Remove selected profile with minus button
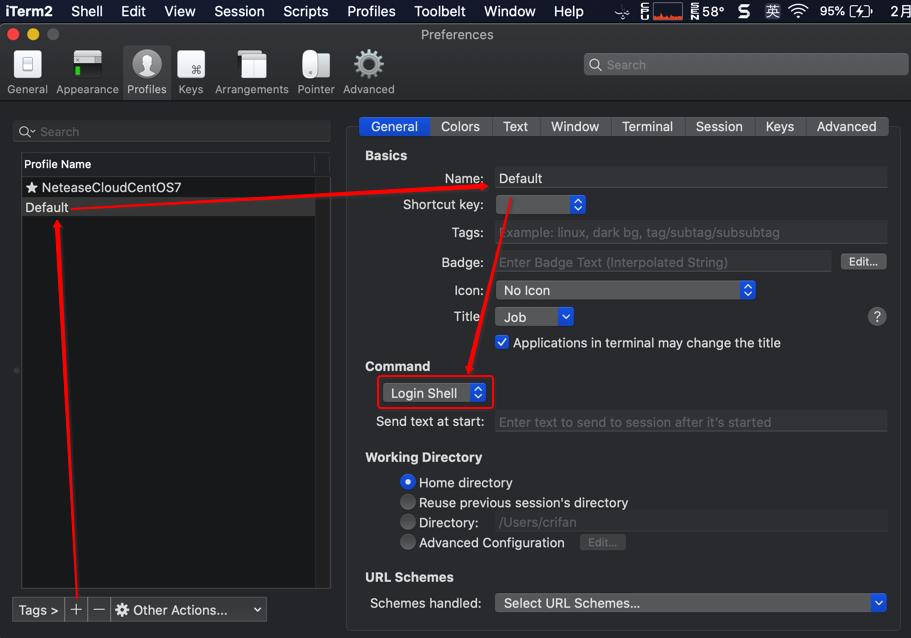 [99, 610]
